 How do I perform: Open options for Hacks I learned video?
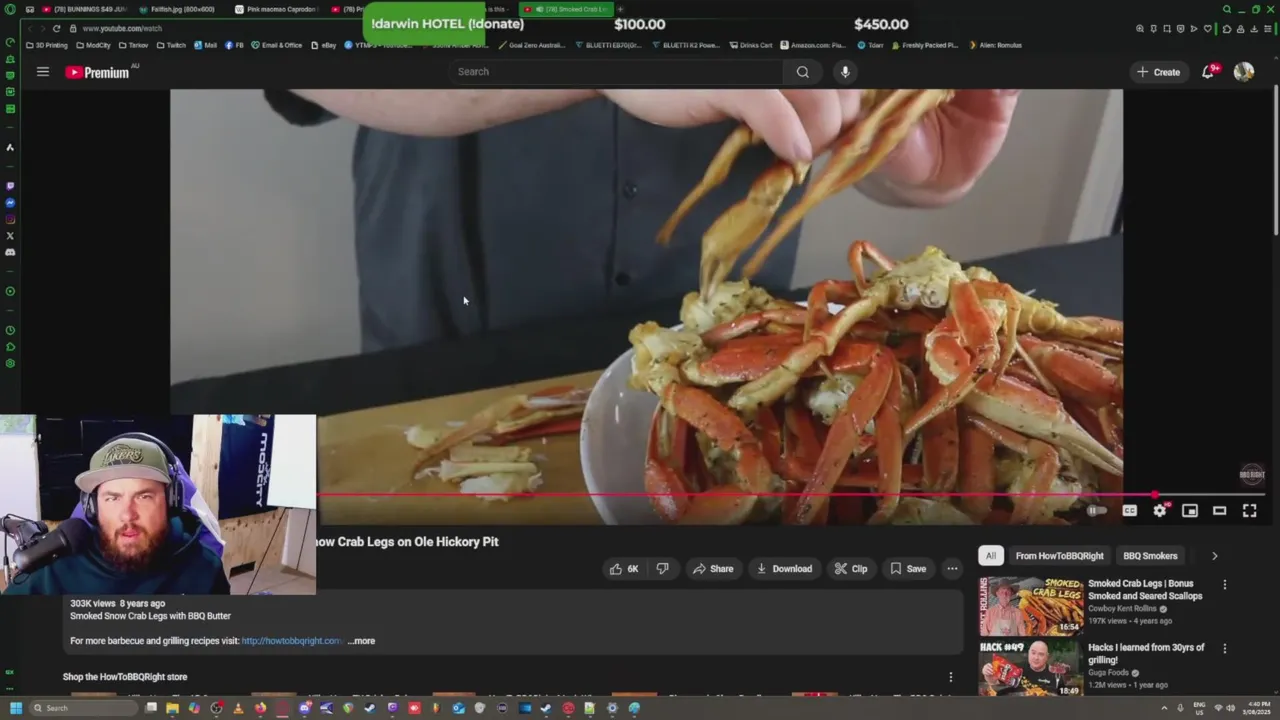point(1225,649)
